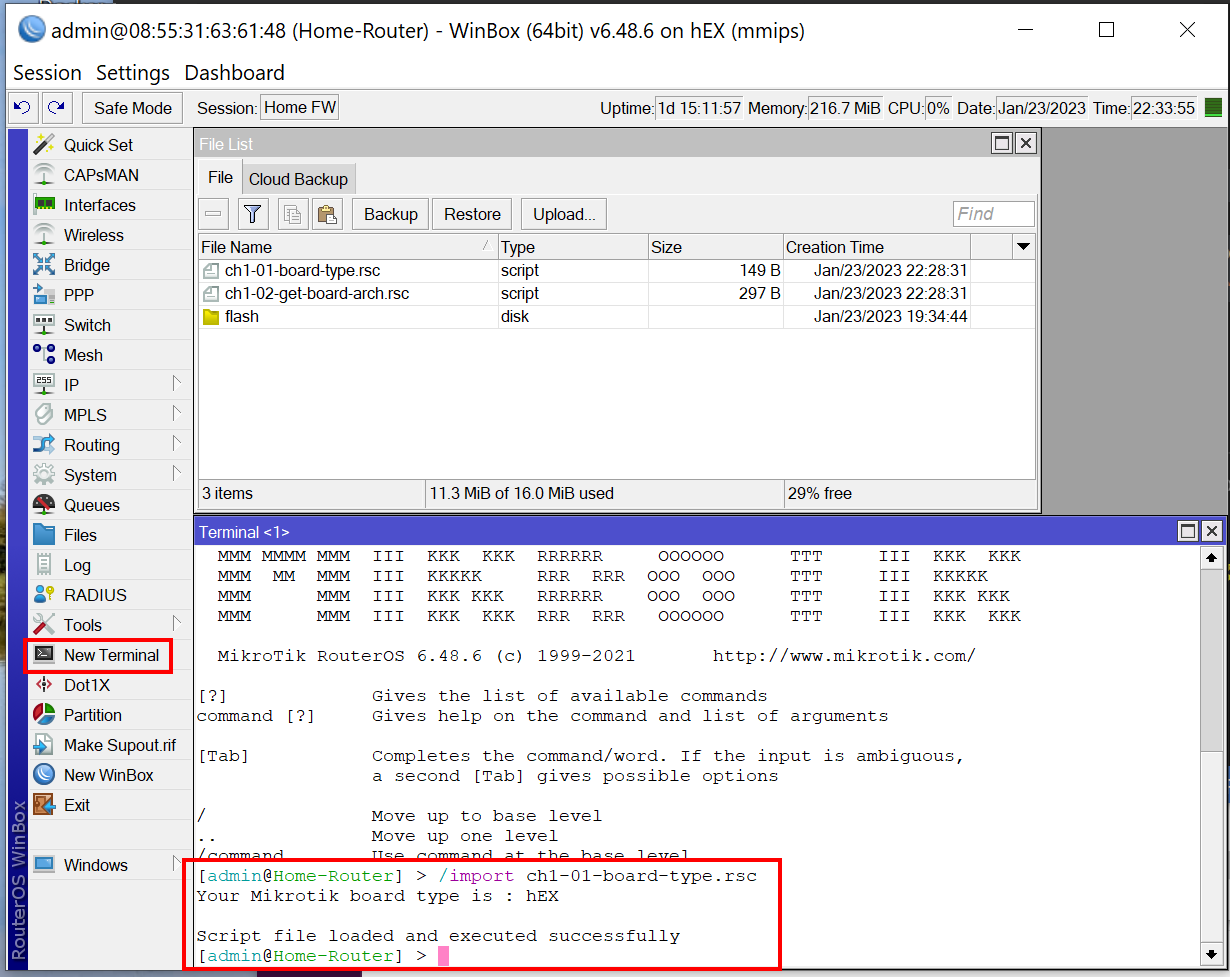Click the Find search field
The image size is (1230, 977).
click(x=992, y=214)
